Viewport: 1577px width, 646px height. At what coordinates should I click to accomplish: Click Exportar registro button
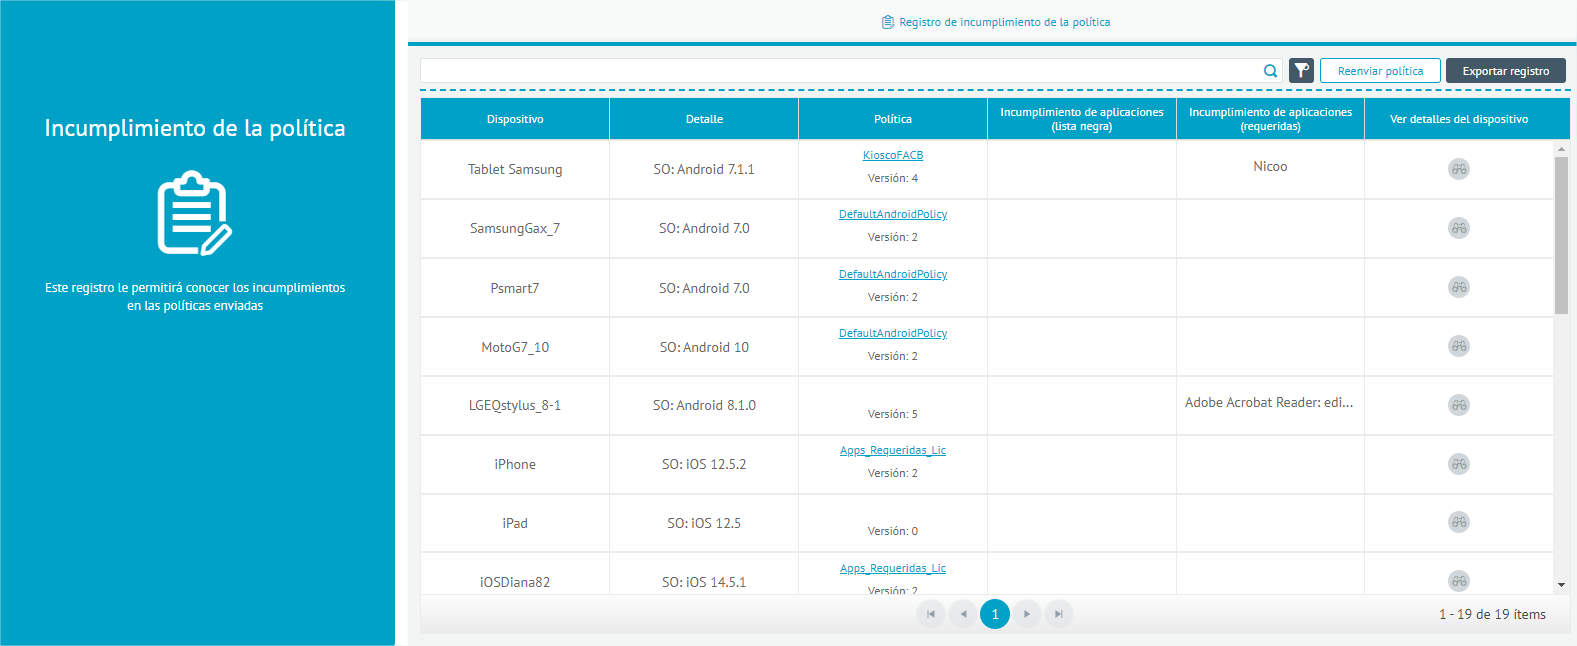pos(1506,71)
